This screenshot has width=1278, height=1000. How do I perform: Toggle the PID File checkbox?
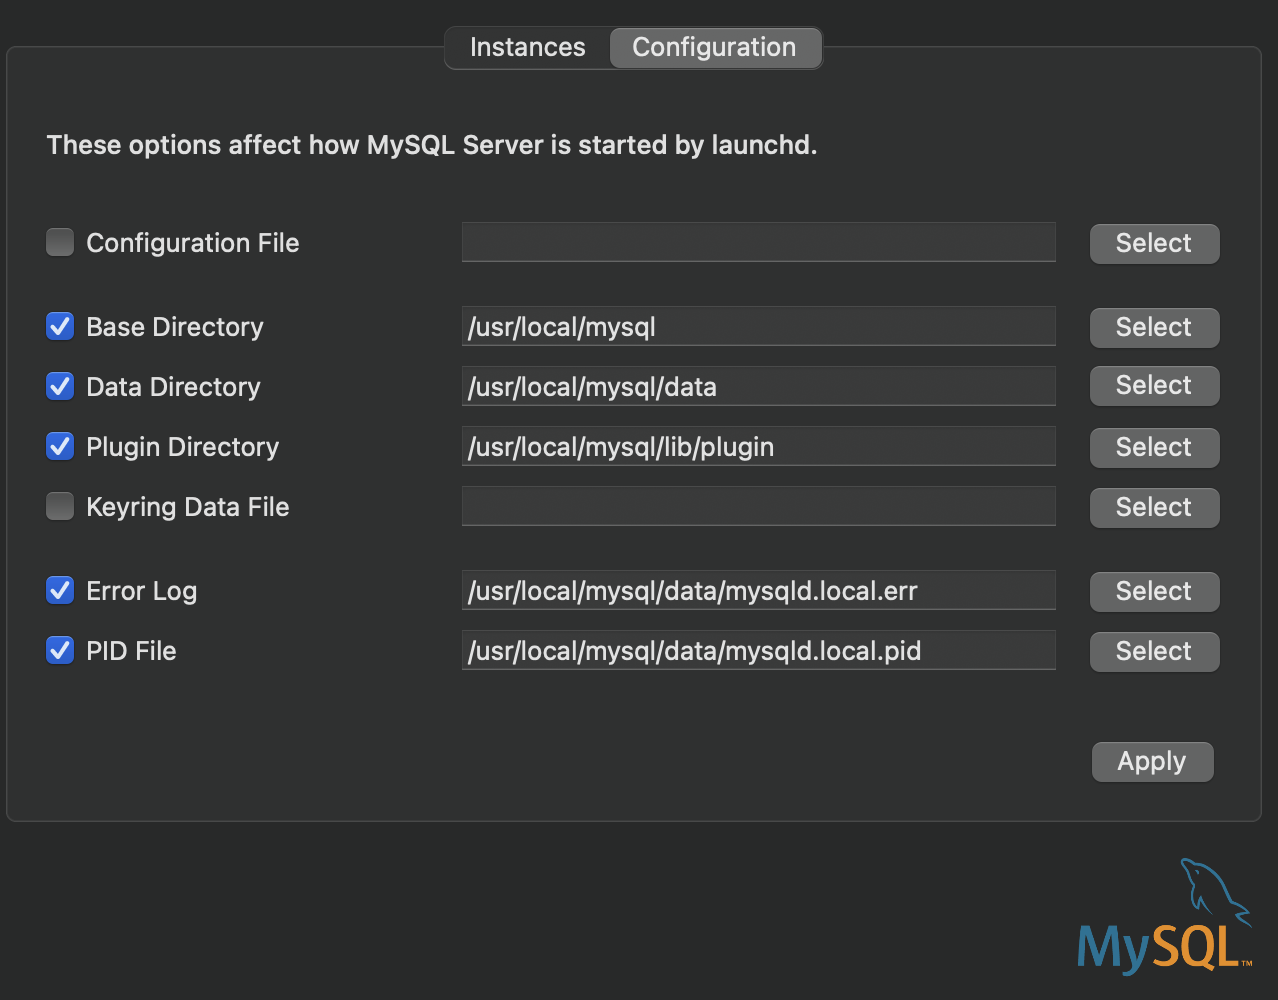pyautogui.click(x=60, y=650)
